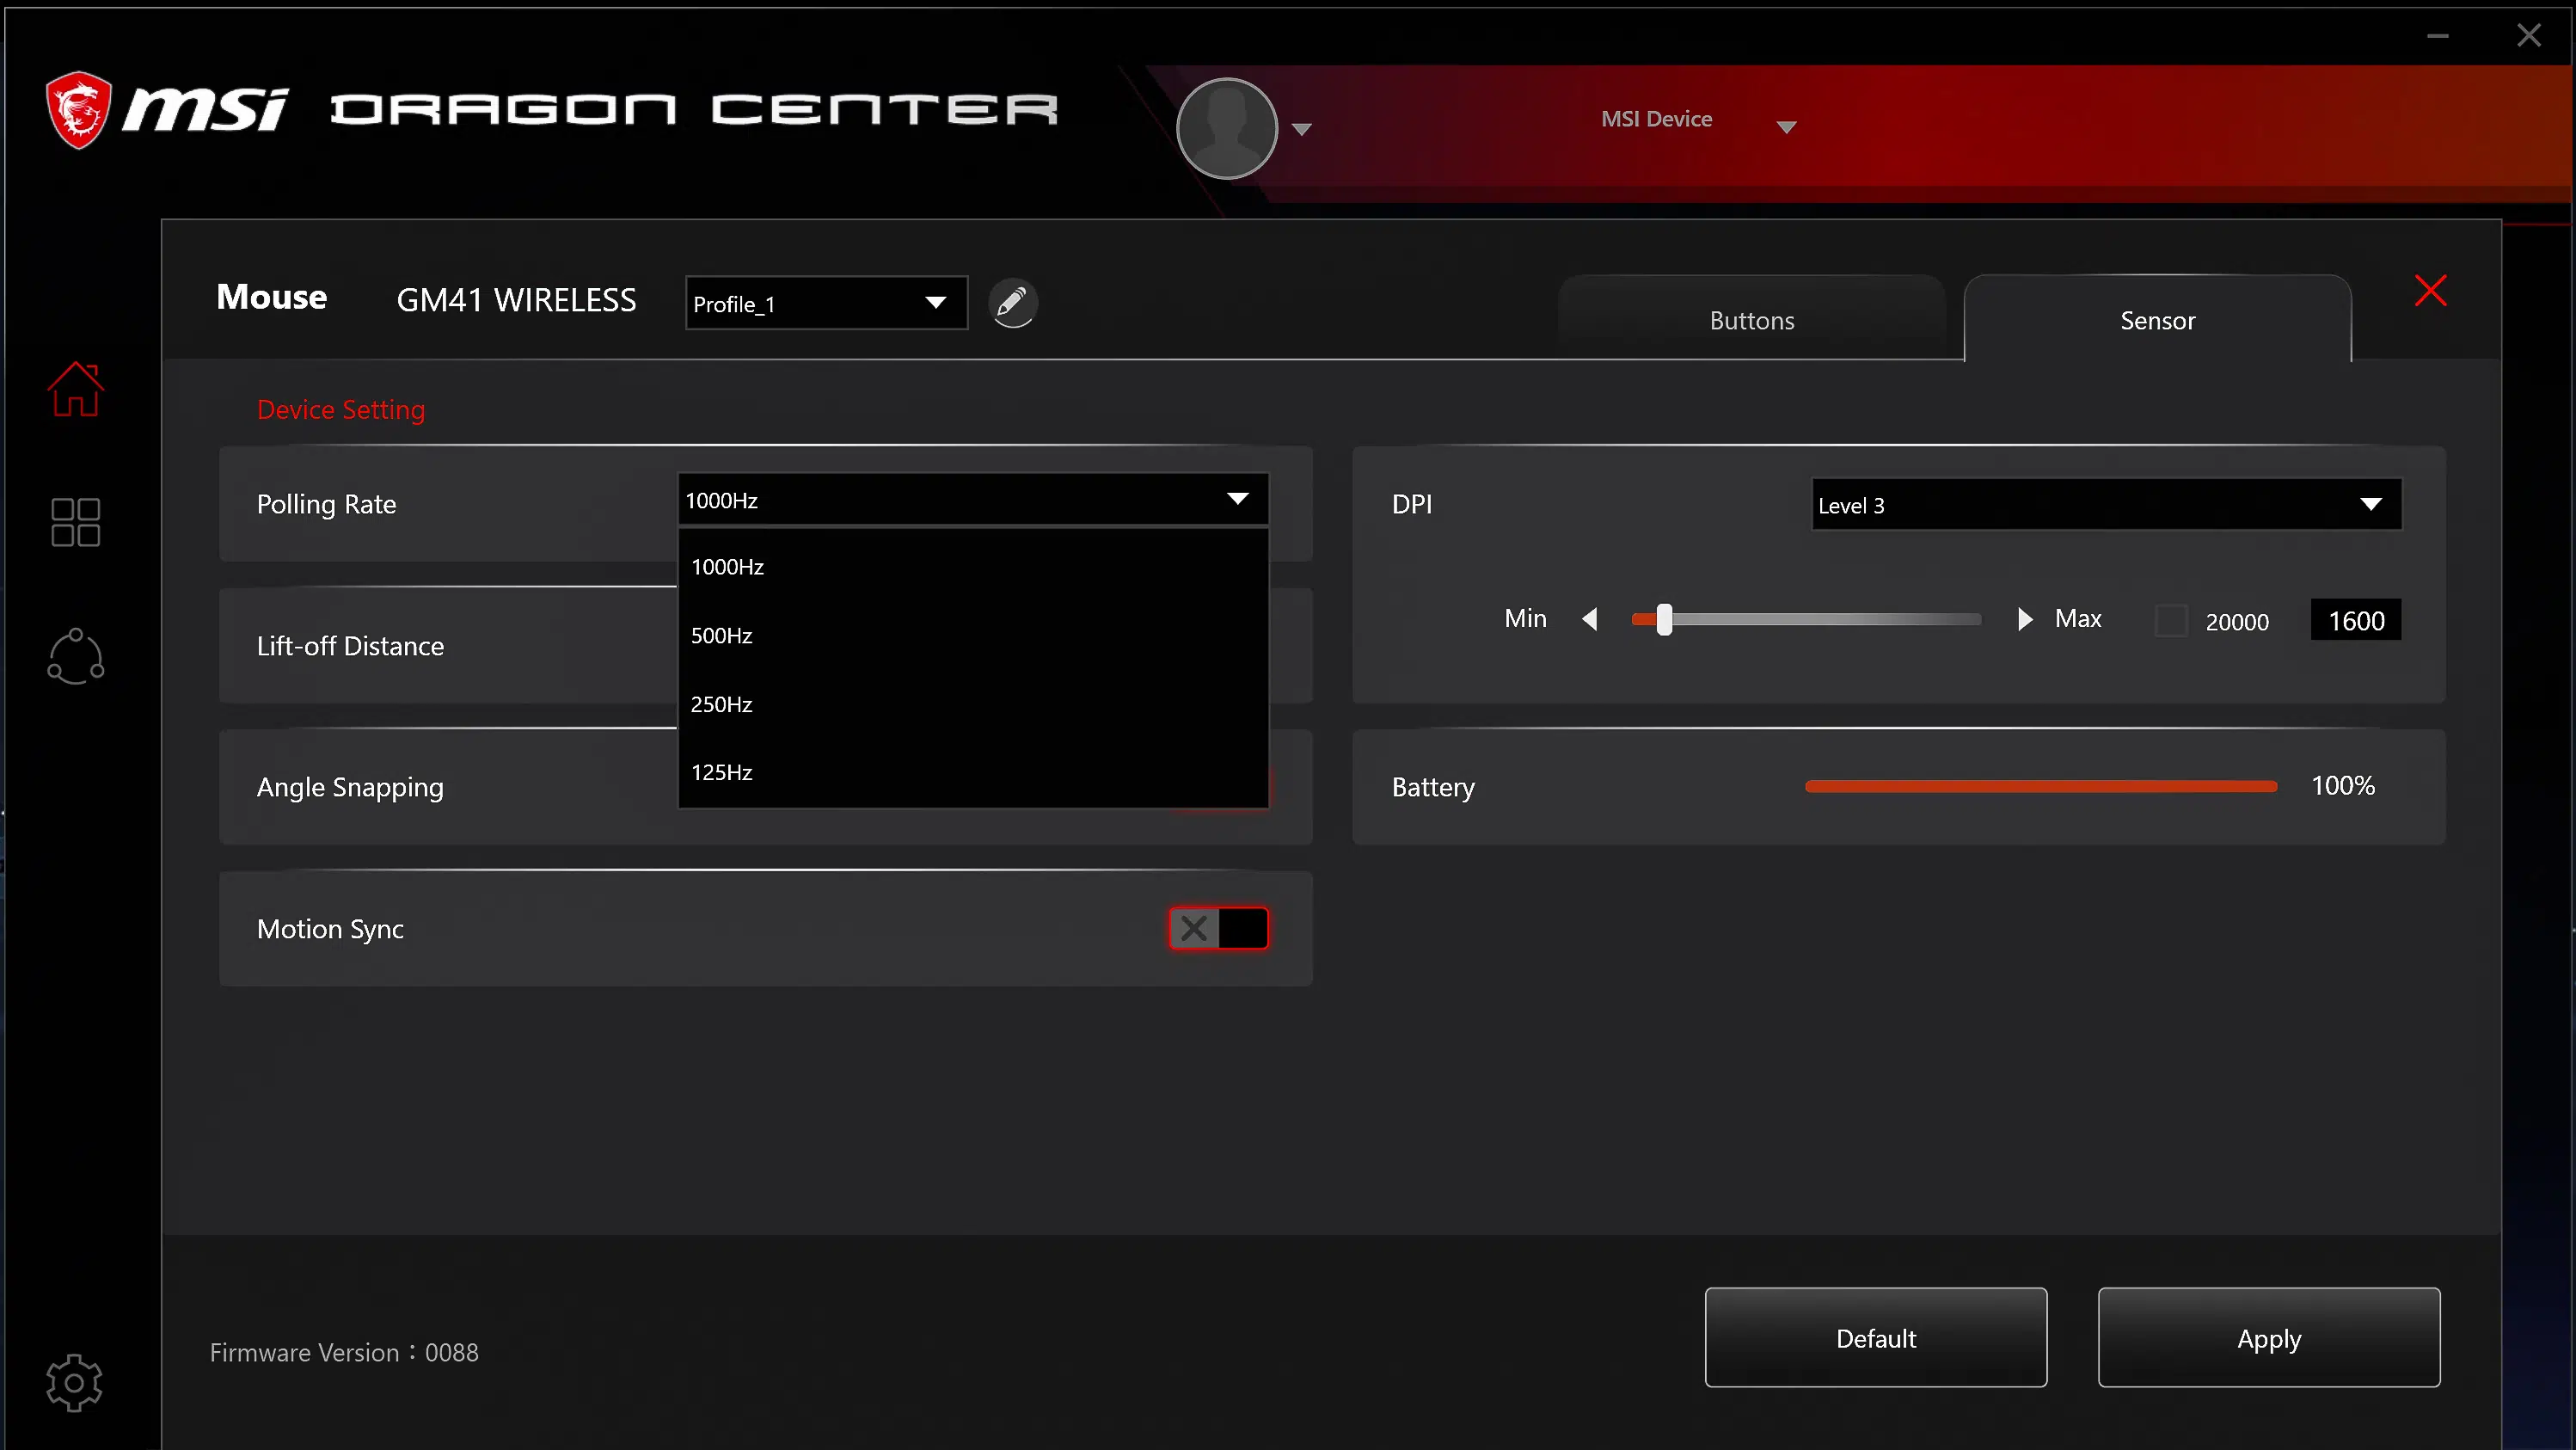
Task: Close the Mouse settings panel with the red X
Action: [x=2430, y=291]
